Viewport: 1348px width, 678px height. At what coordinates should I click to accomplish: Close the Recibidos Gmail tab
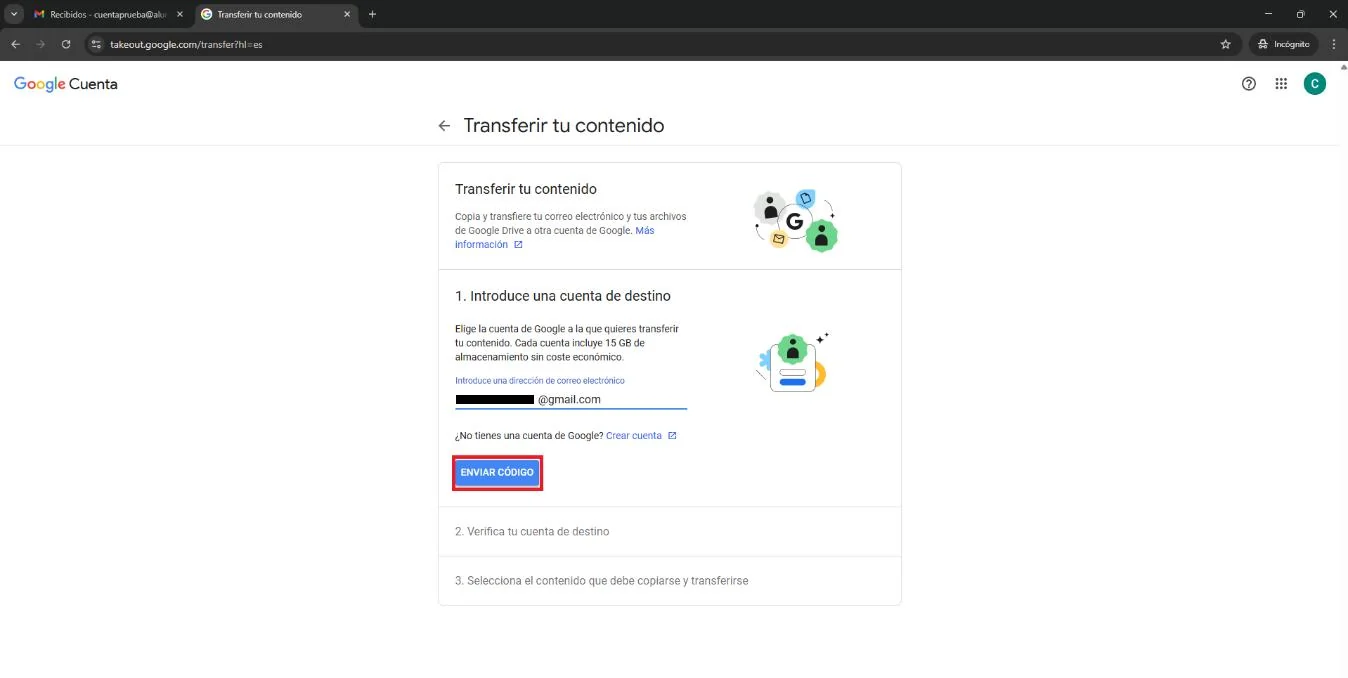tap(180, 15)
